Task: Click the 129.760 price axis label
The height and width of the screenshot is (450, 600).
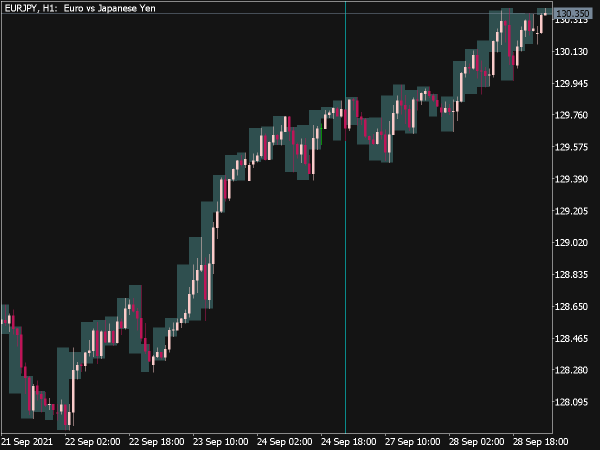Action: tap(571, 115)
